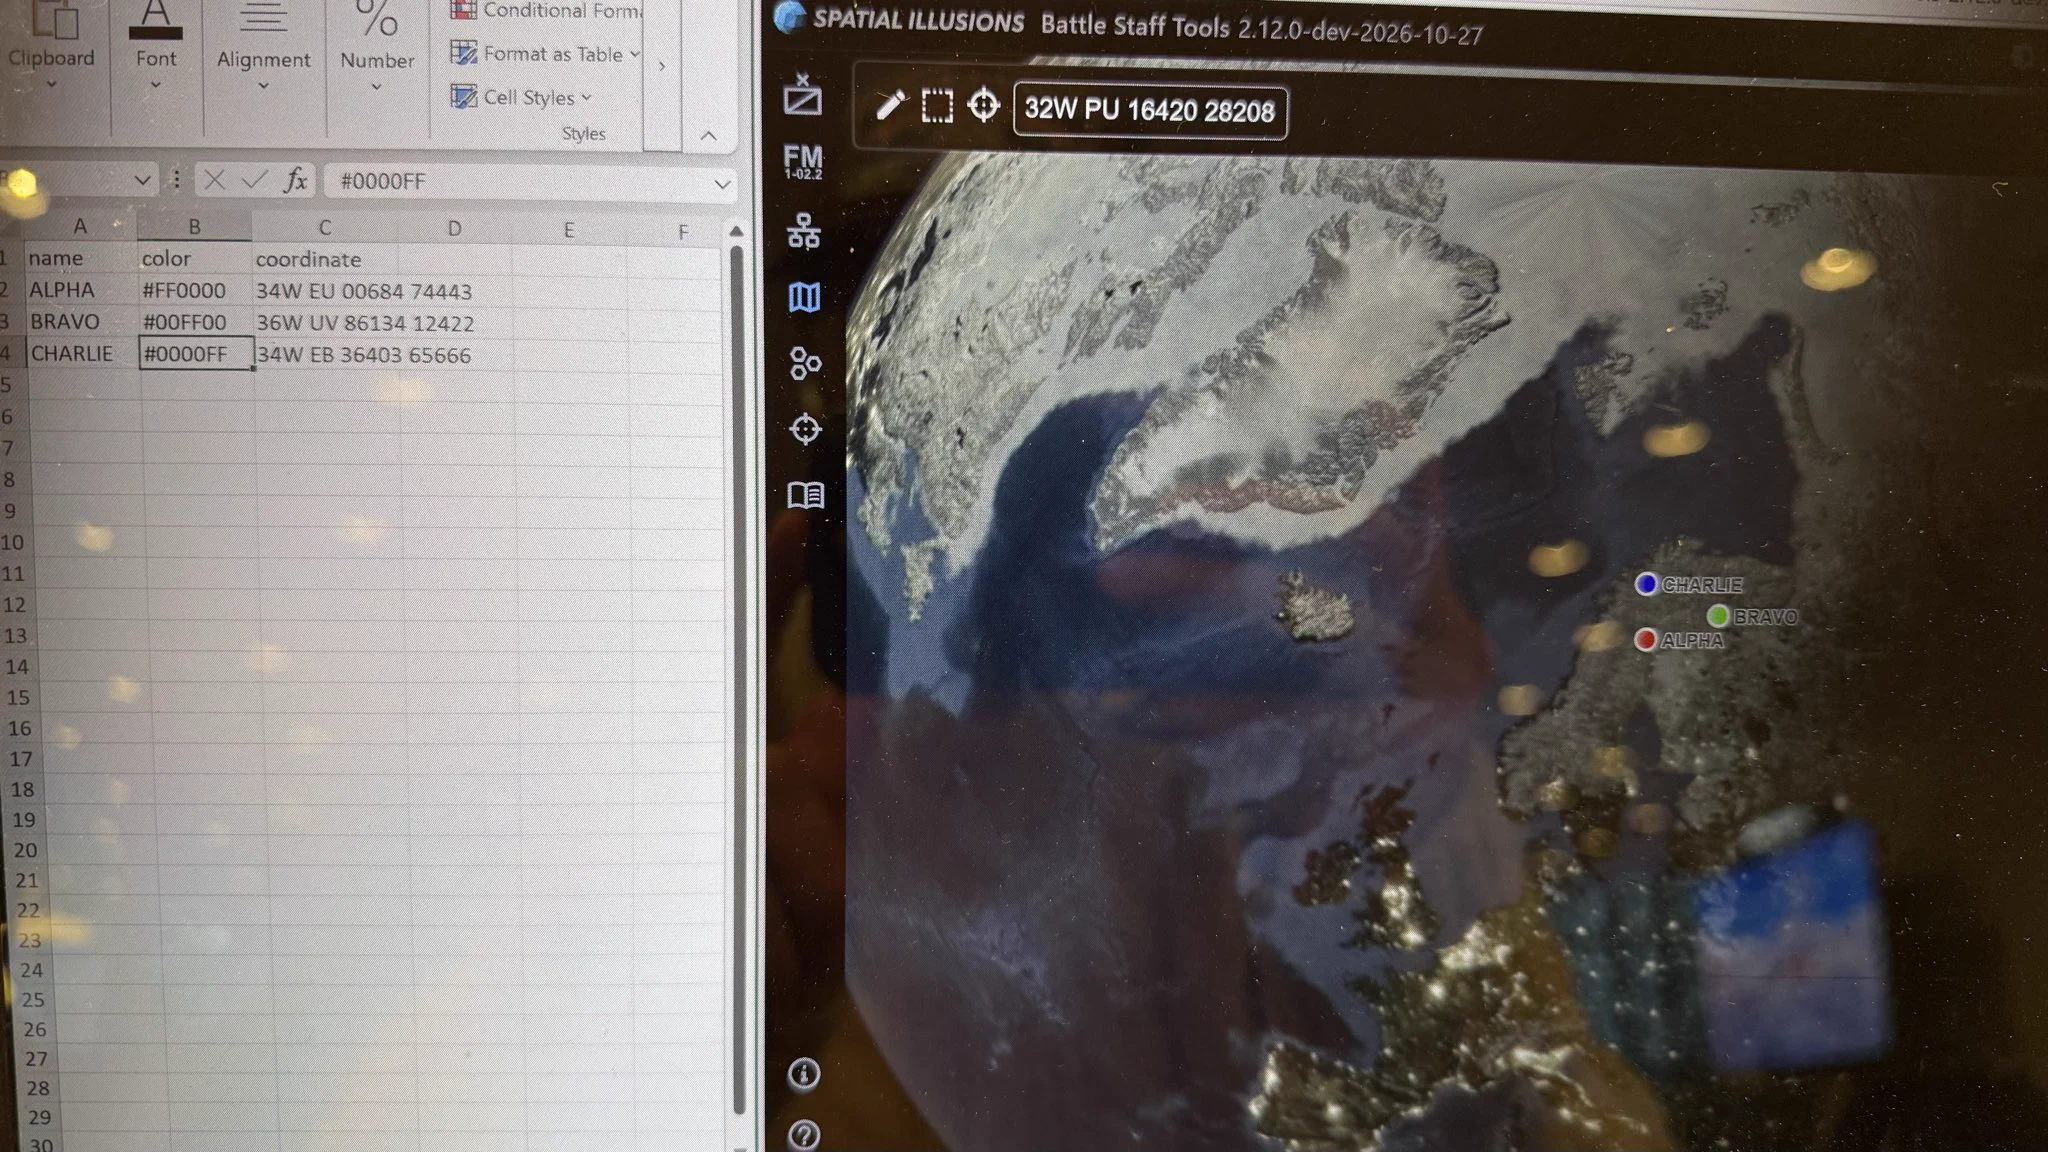The height and width of the screenshot is (1152, 2048).
Task: Open the help question mark icon
Action: (804, 1136)
